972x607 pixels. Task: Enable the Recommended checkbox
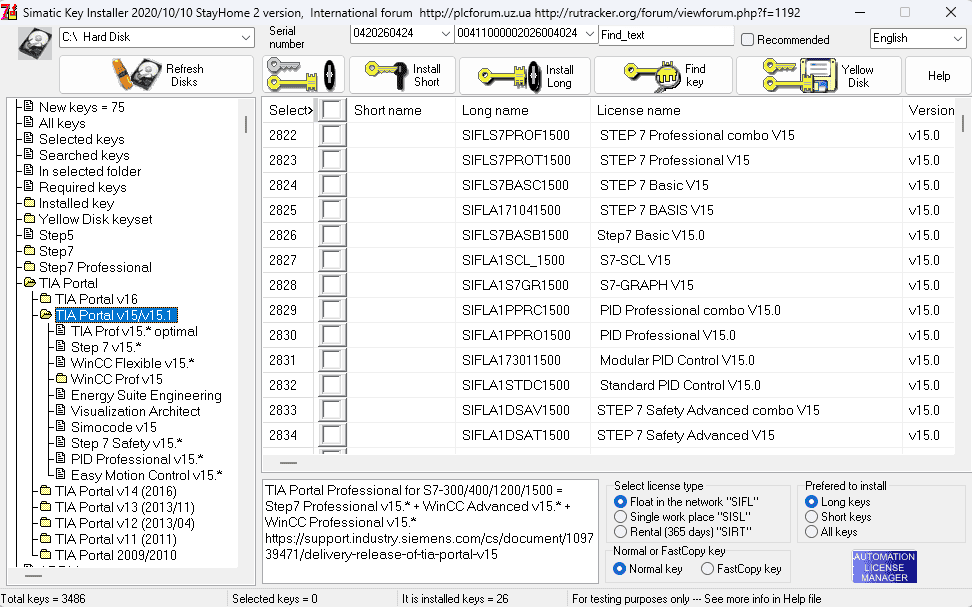click(x=748, y=40)
